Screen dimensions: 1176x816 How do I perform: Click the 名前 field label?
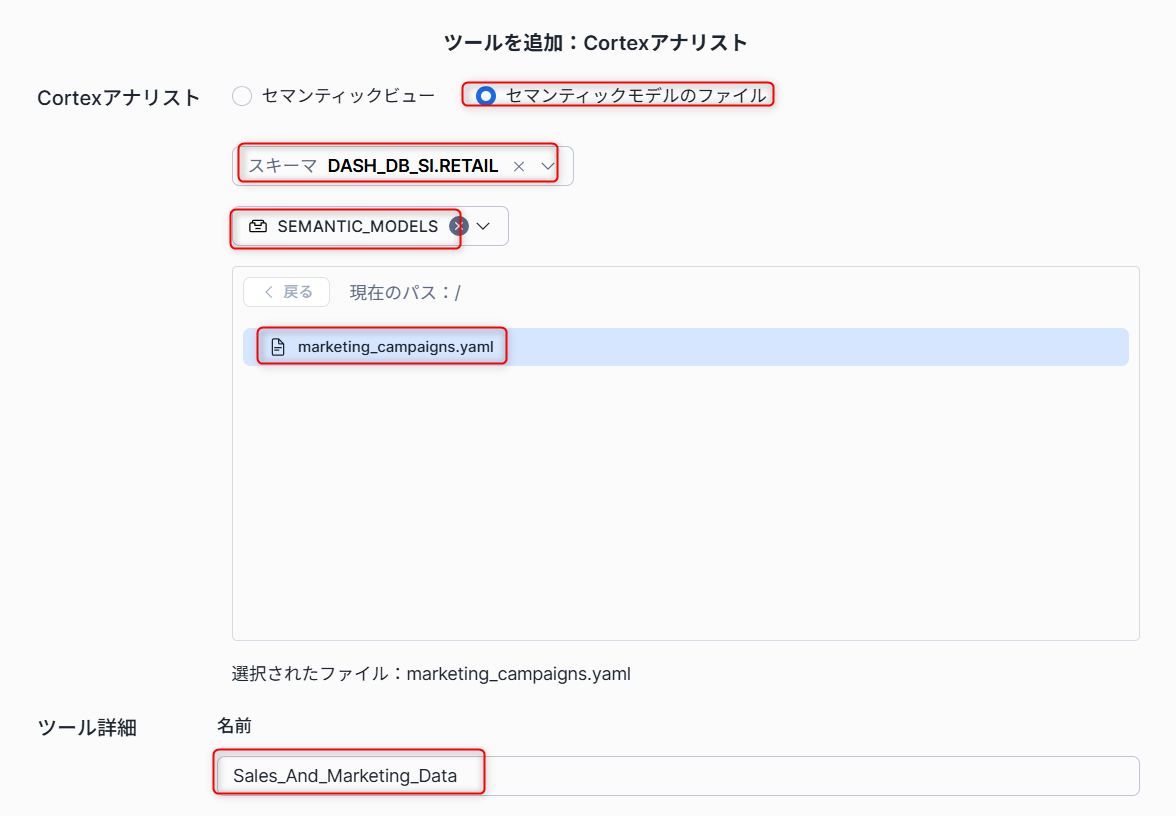click(234, 726)
